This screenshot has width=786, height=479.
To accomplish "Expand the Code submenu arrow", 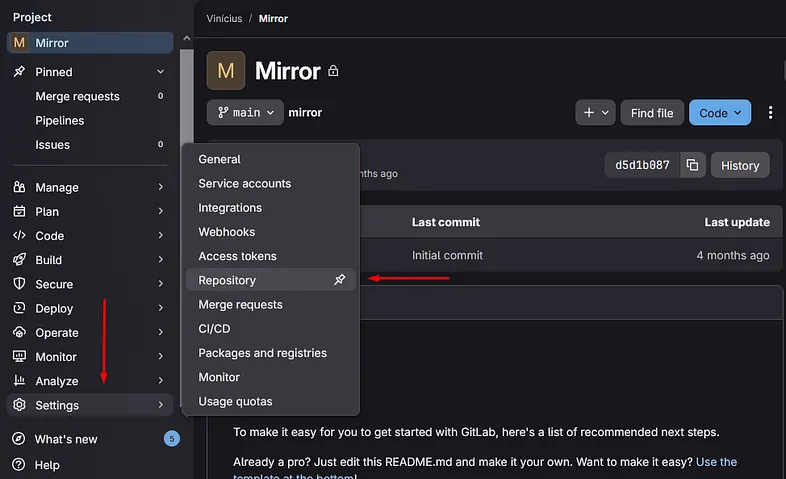I will point(160,235).
